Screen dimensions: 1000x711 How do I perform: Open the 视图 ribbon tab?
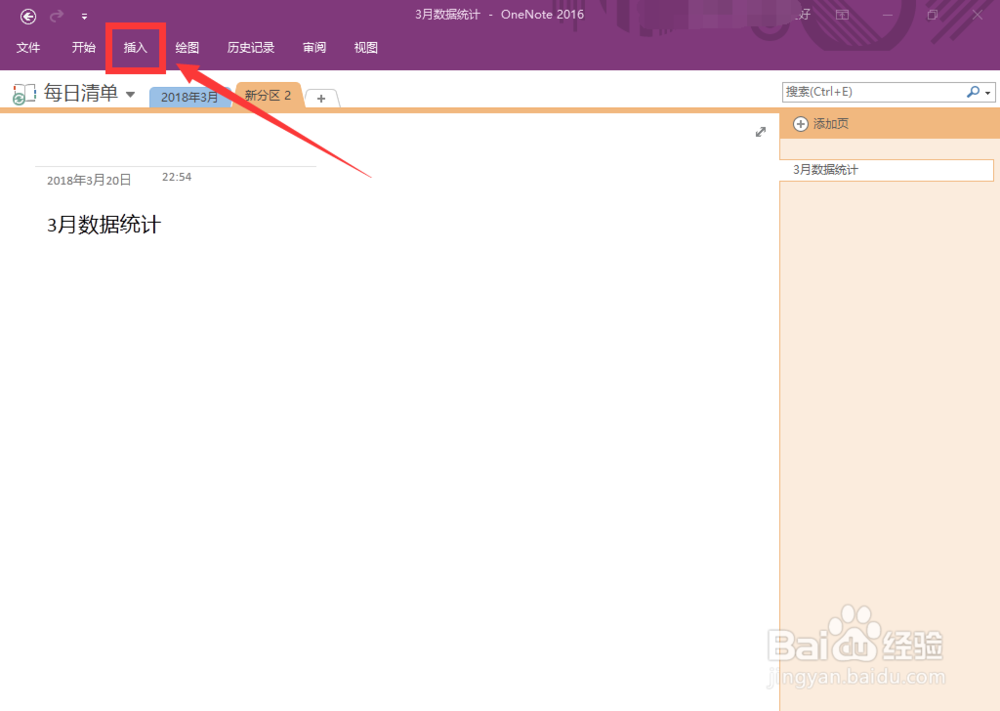point(365,47)
